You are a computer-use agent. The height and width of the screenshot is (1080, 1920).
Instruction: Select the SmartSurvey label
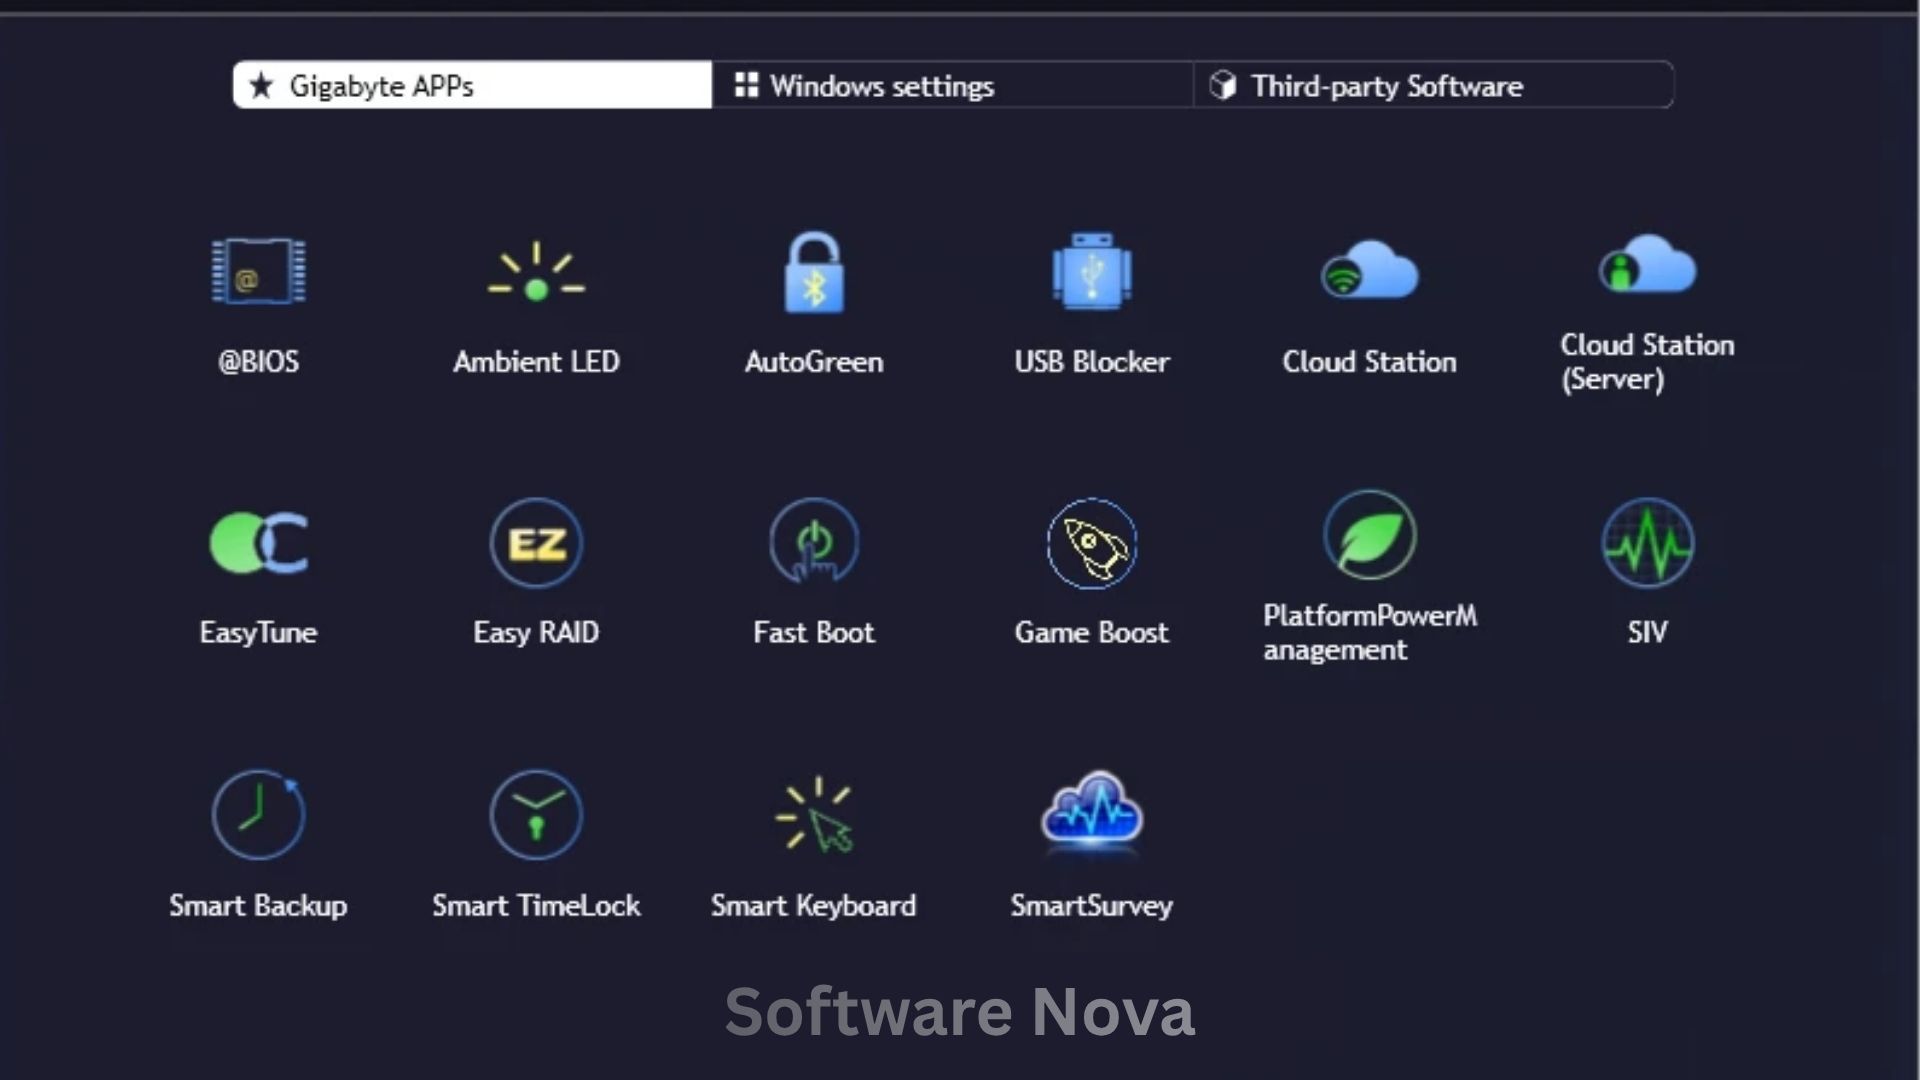pyautogui.click(x=1092, y=905)
